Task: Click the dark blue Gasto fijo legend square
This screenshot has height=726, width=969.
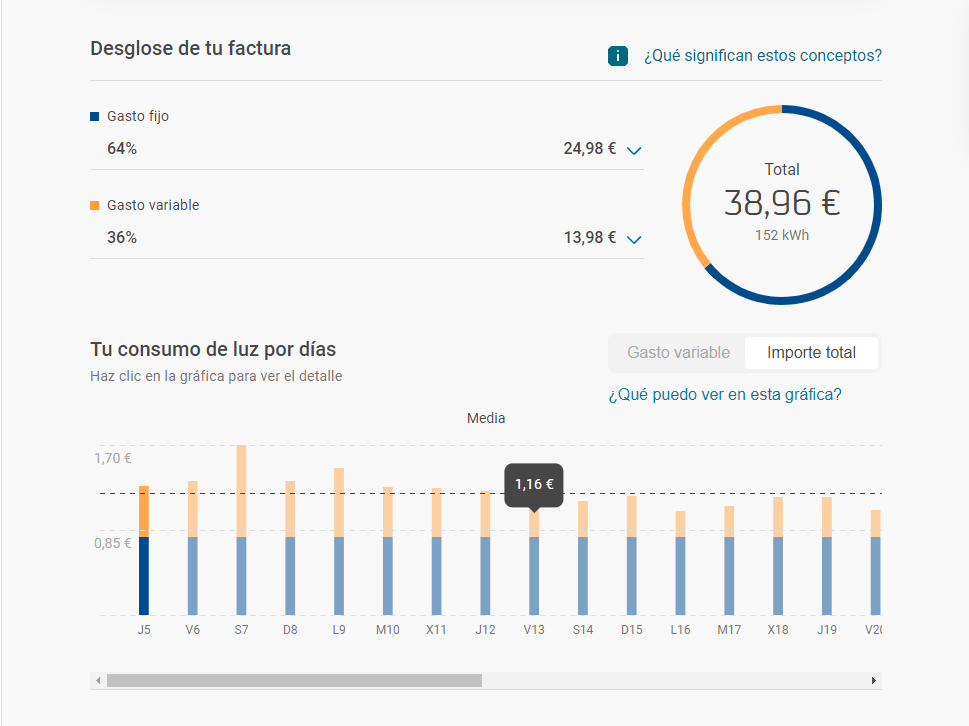Action: tap(95, 116)
